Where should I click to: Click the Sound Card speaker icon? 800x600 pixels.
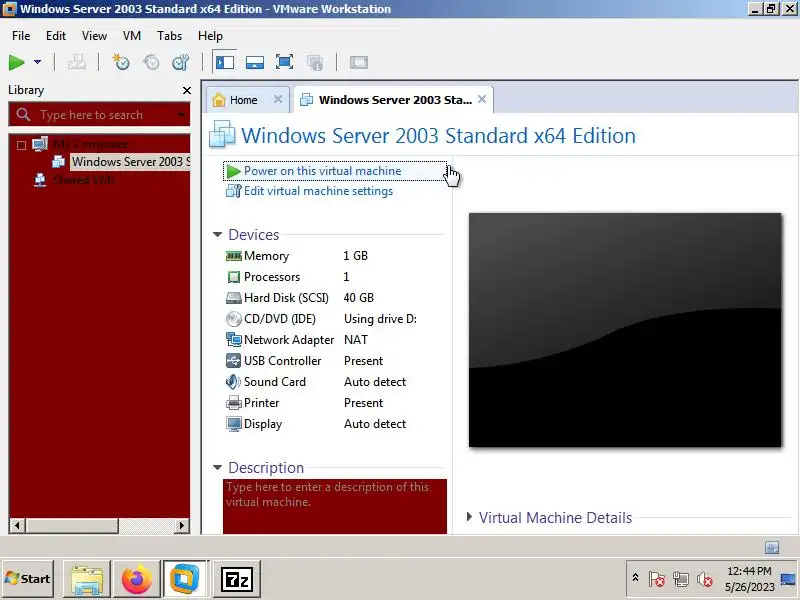point(233,382)
